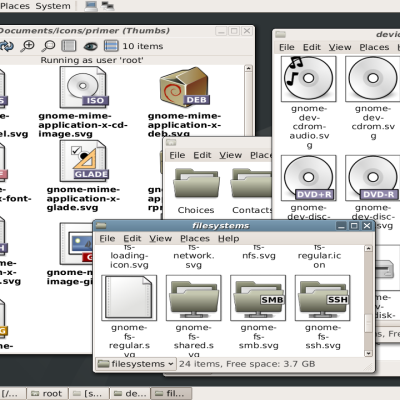Close the filesystems window
The image size is (400, 400).
click(367, 226)
